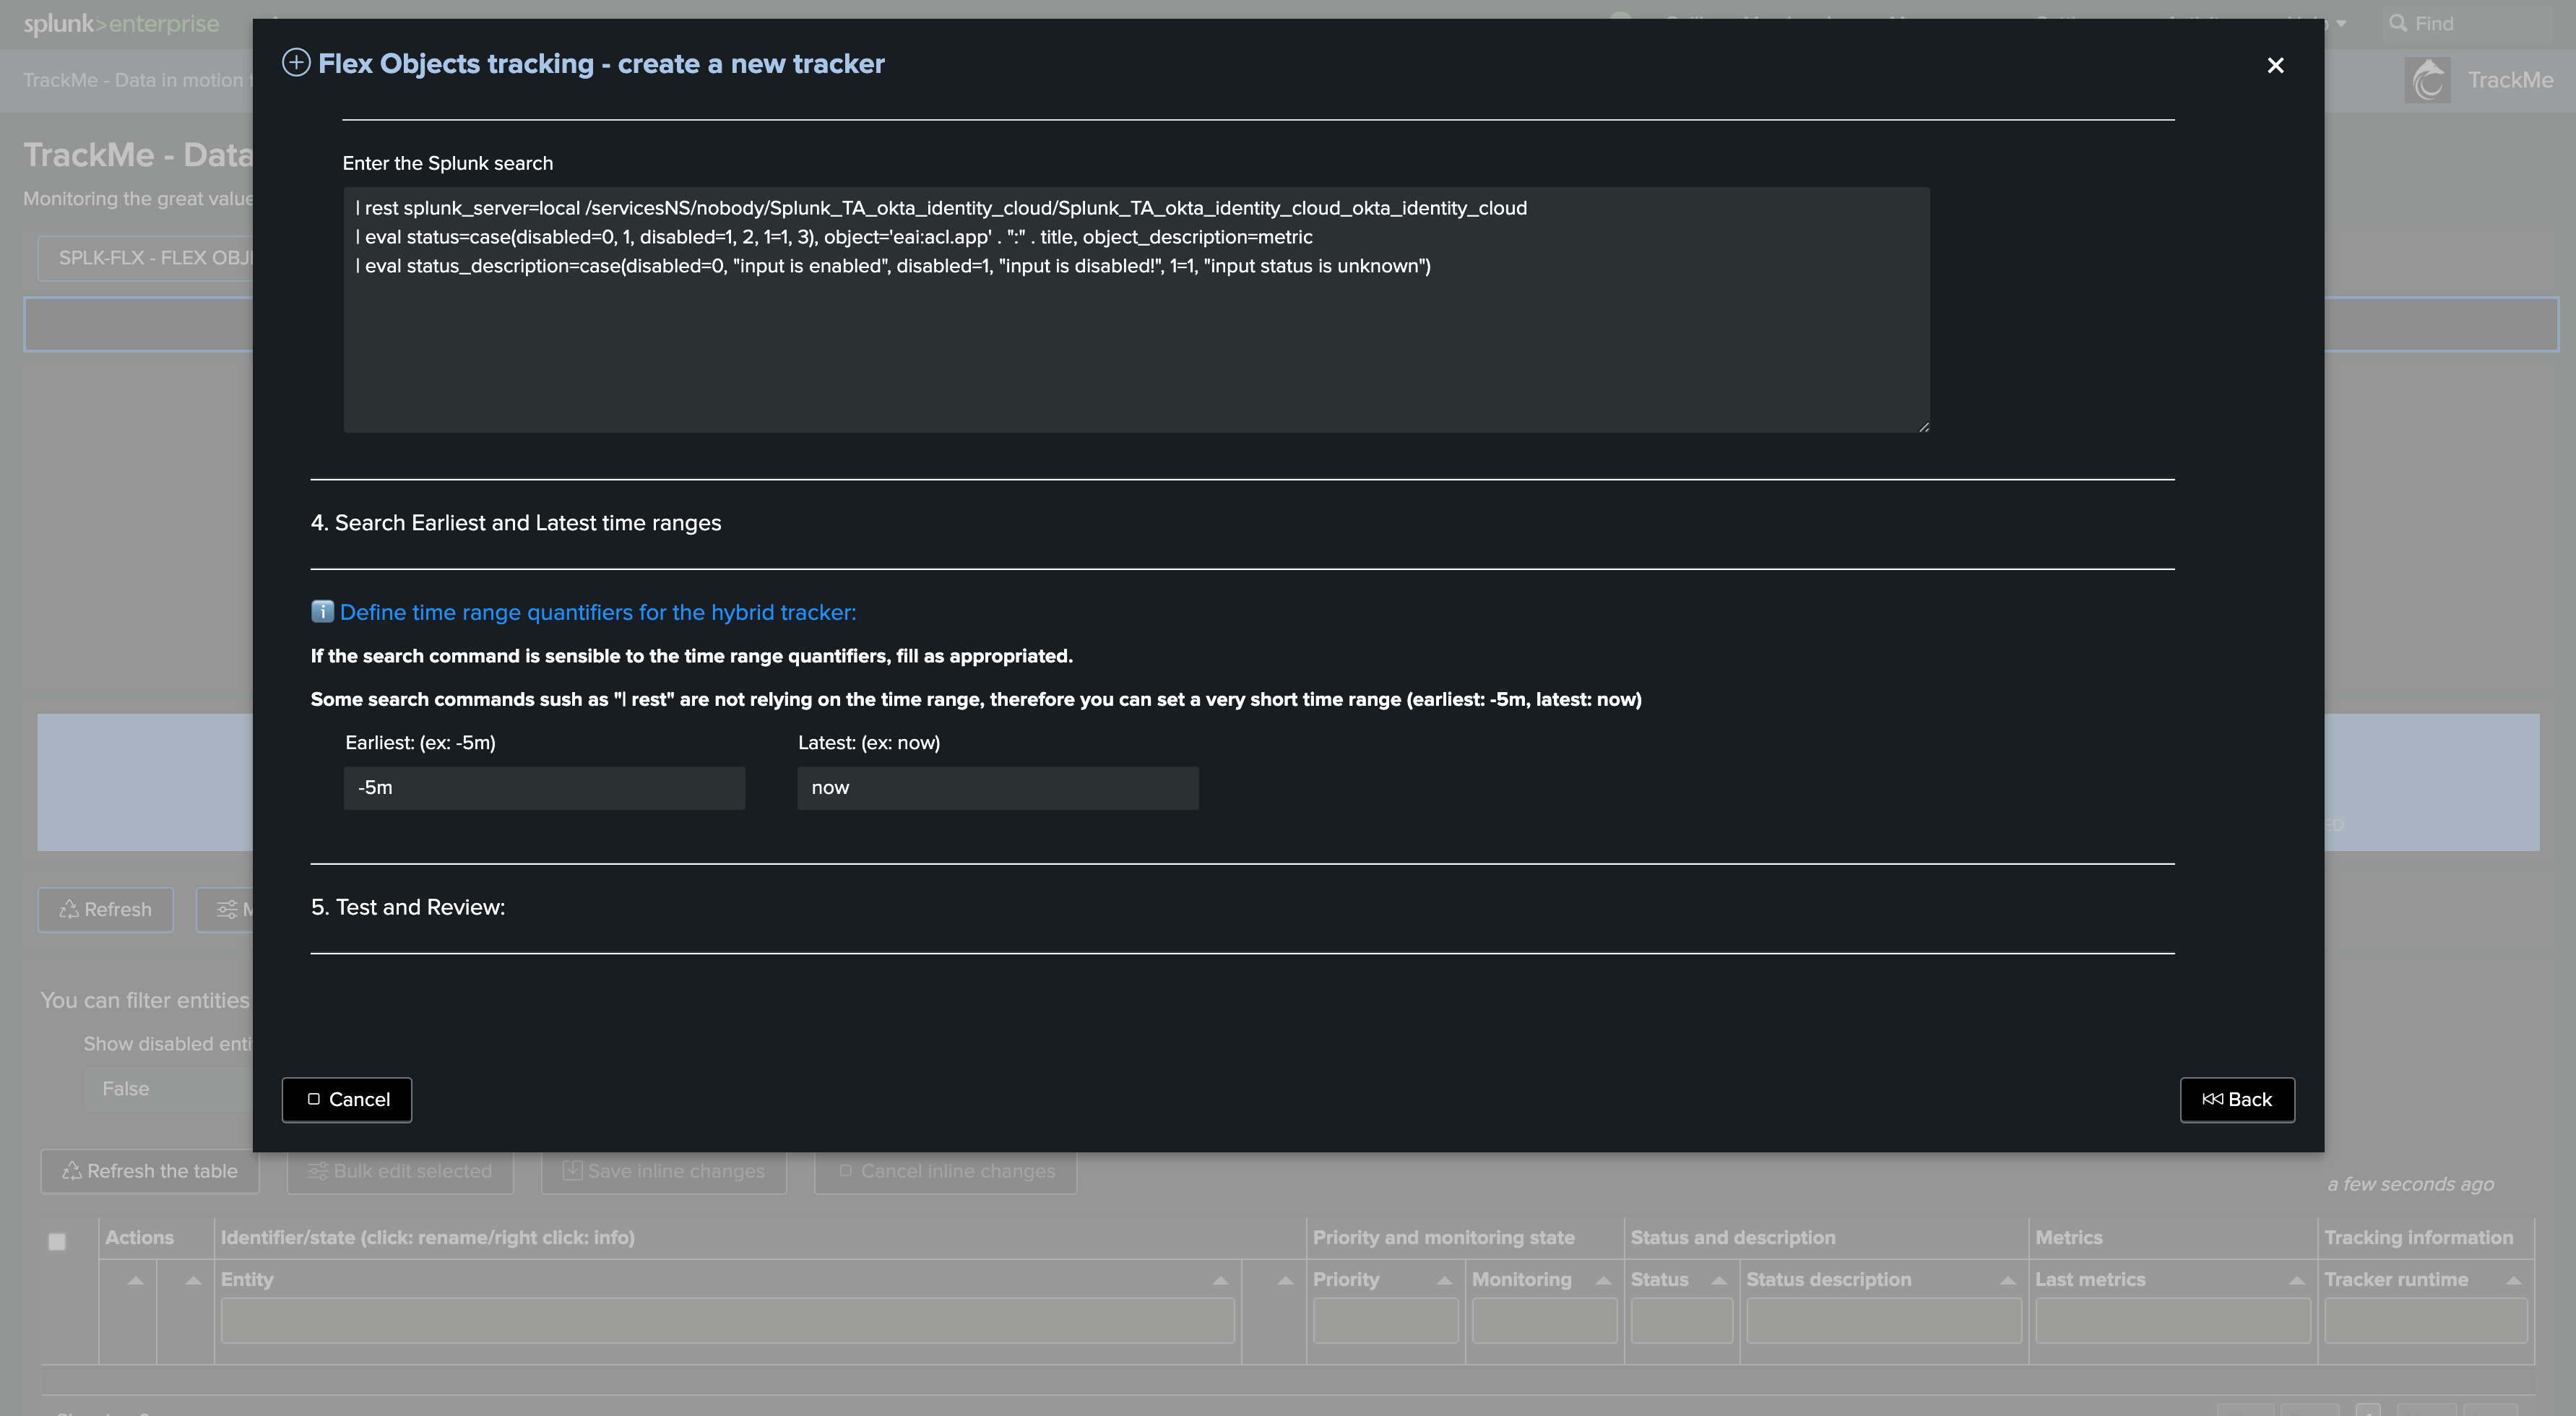This screenshot has height=1416, width=2576.
Task: Click the sort arrow between Entity and Priority columns
Action: click(x=1286, y=1281)
